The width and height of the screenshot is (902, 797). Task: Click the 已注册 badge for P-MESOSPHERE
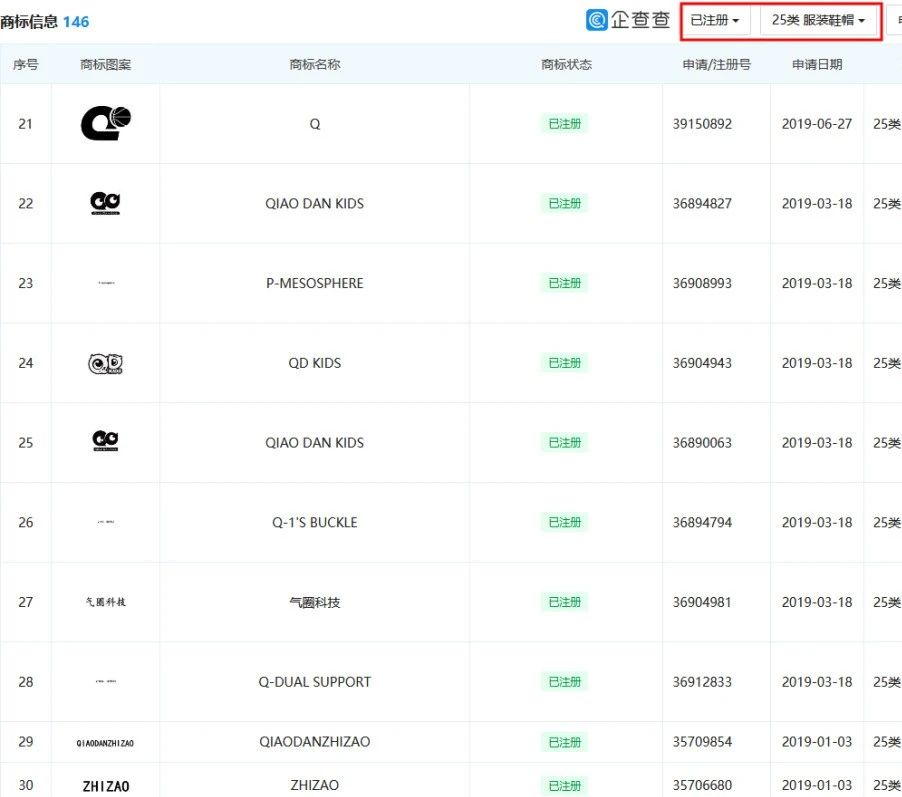point(564,283)
